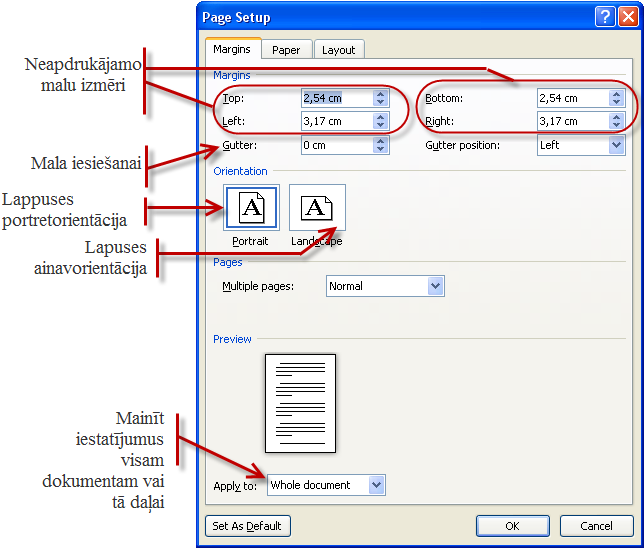The height and width of the screenshot is (550, 644).
Task: Click in the Top margin input field
Action: (x=335, y=98)
